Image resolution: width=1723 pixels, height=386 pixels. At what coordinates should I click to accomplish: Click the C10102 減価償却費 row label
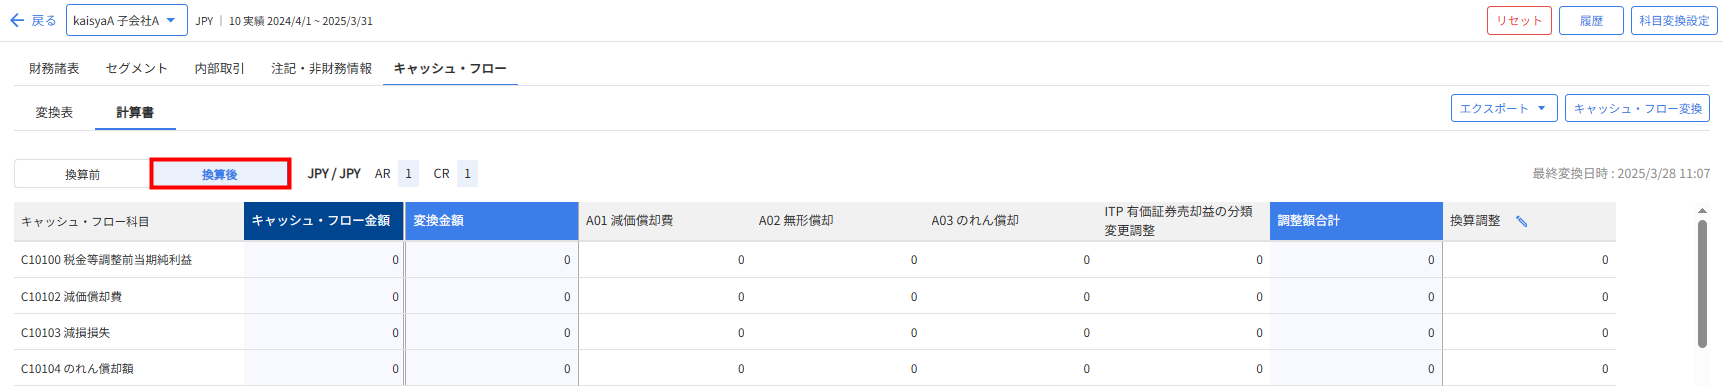tap(72, 296)
